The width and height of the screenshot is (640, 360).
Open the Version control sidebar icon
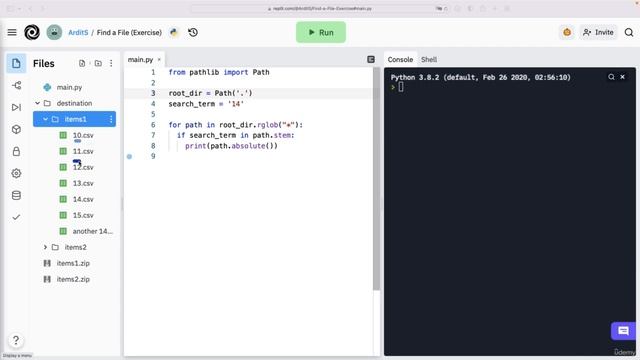pyautogui.click(x=16, y=85)
